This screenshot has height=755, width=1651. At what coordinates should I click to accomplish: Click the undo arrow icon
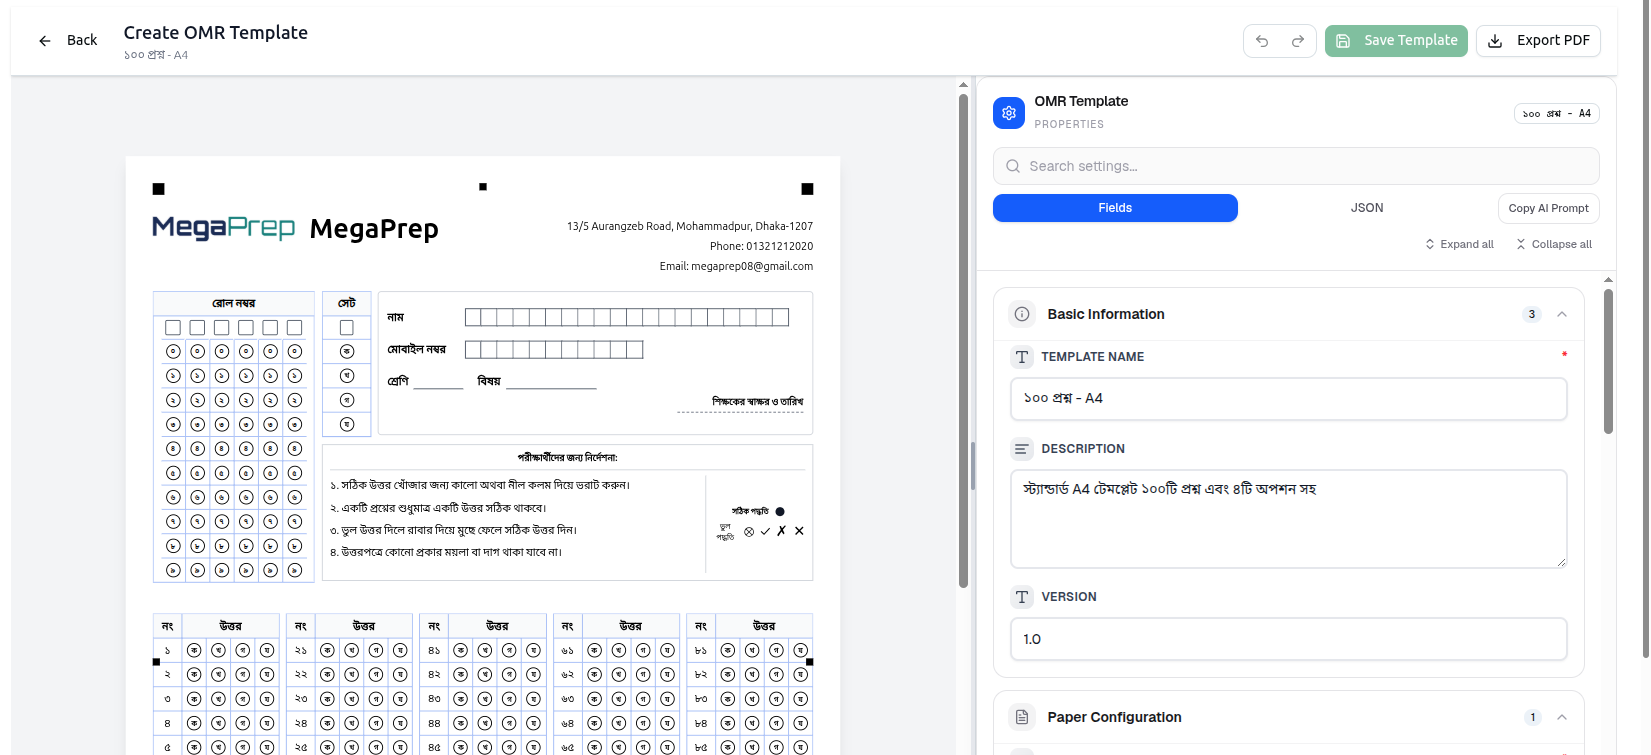(x=1262, y=41)
